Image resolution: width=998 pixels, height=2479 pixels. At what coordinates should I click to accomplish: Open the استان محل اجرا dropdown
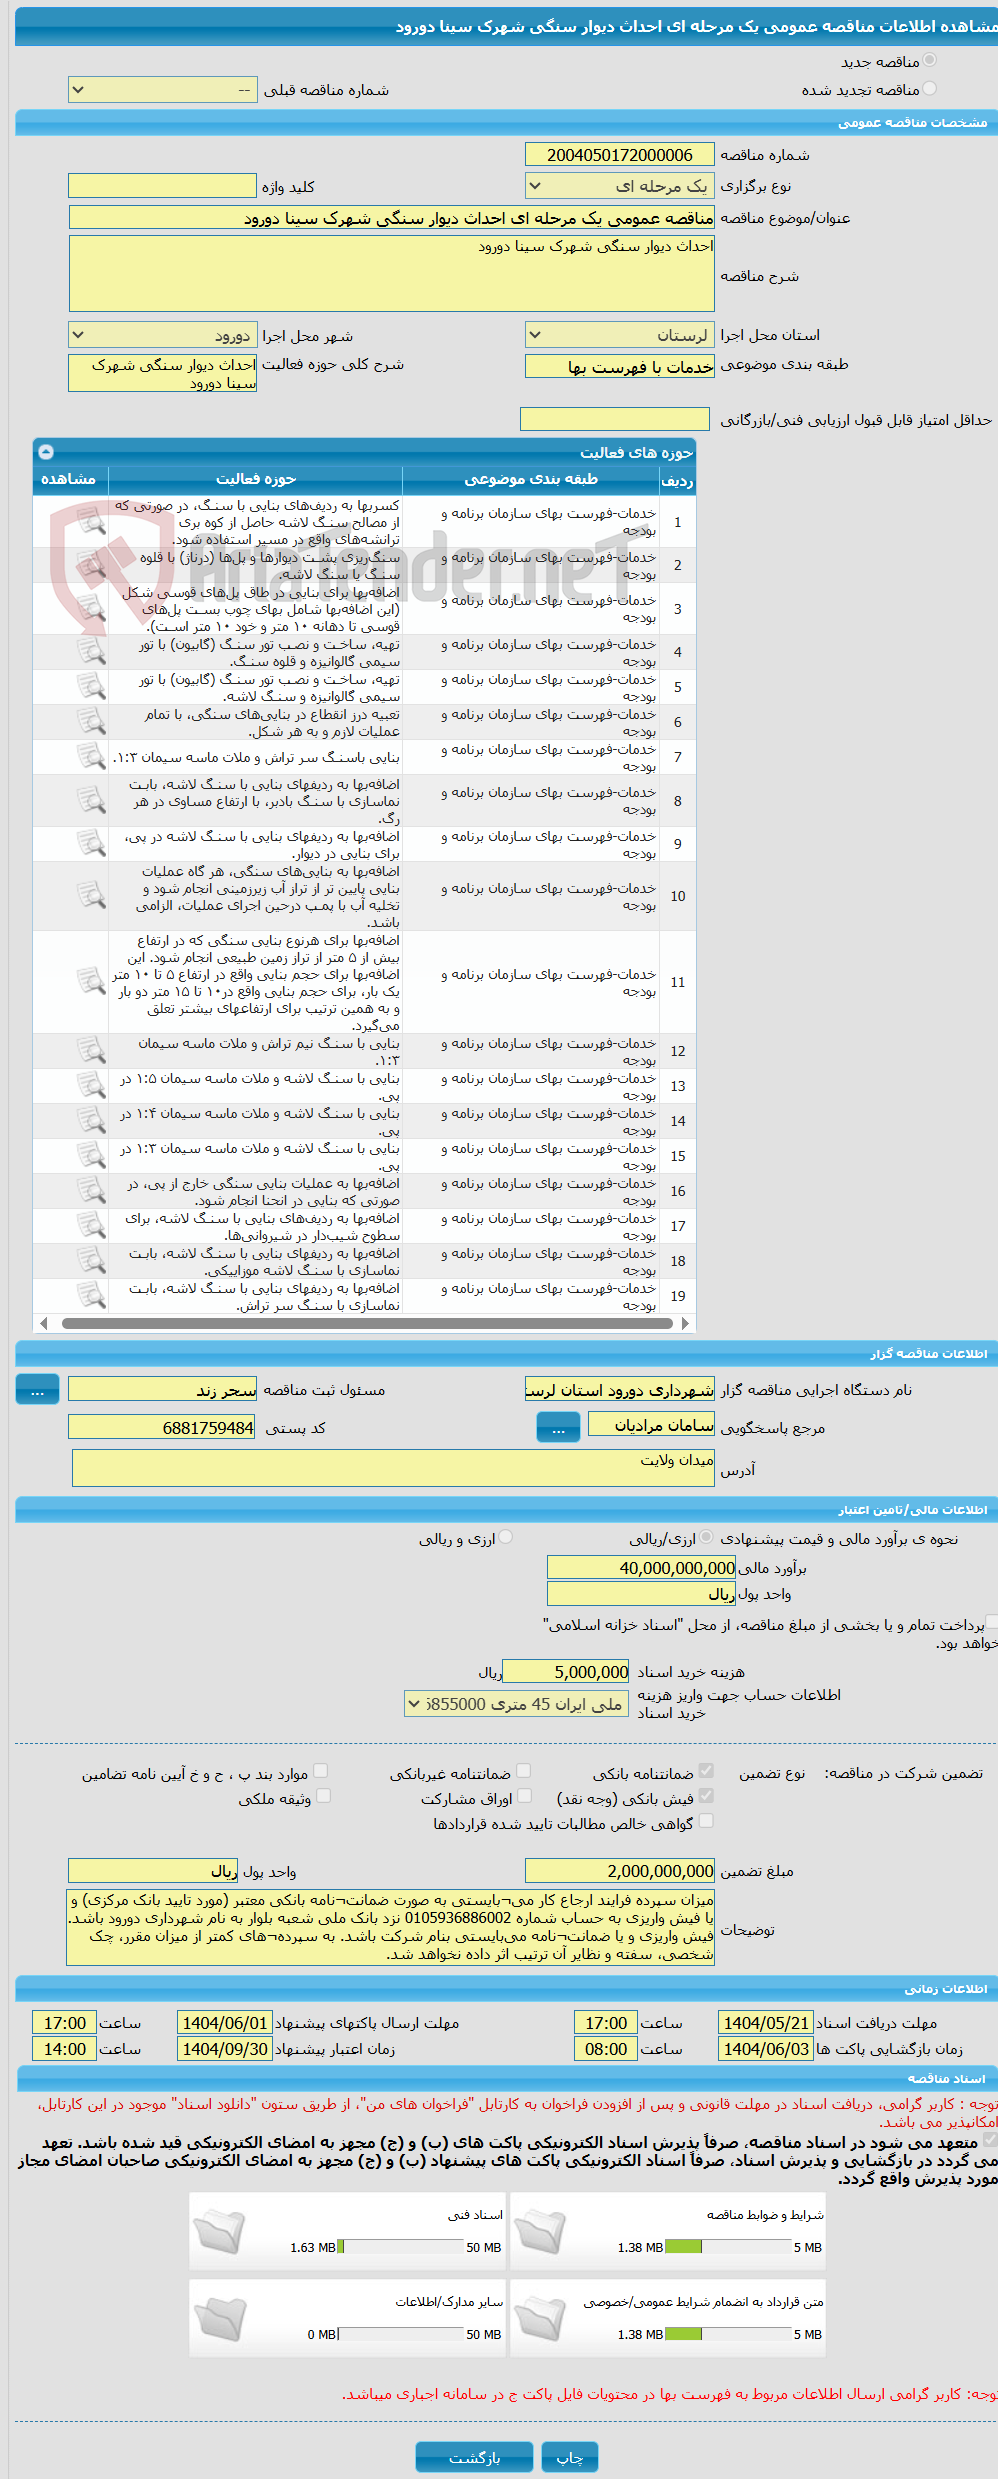[620, 335]
